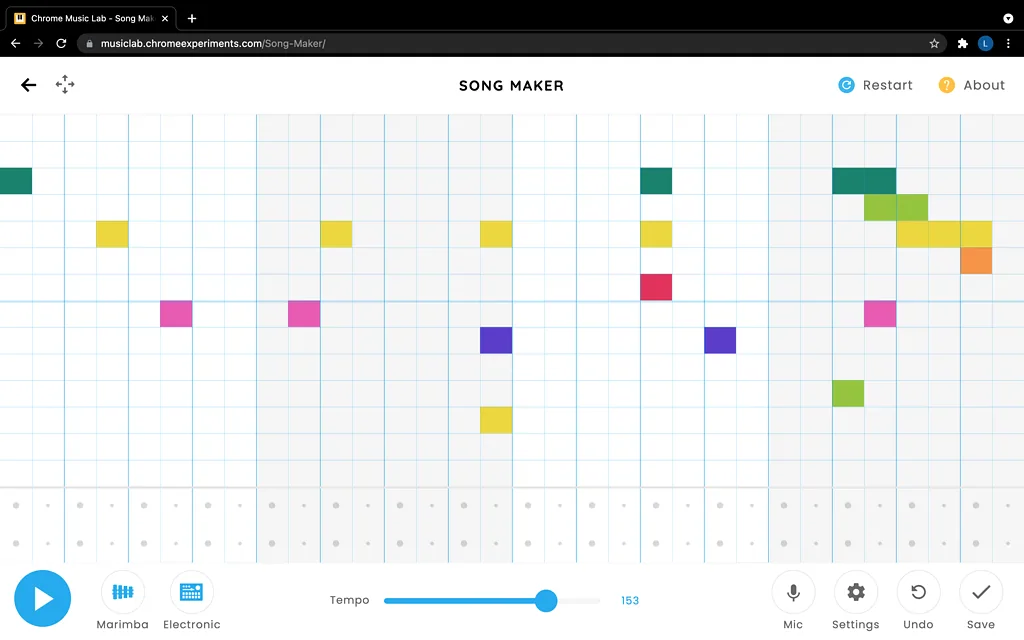Screen dimensions: 1024x640
Task: Toggle the dark green note at far left
Action: pyautogui.click(x=16, y=181)
